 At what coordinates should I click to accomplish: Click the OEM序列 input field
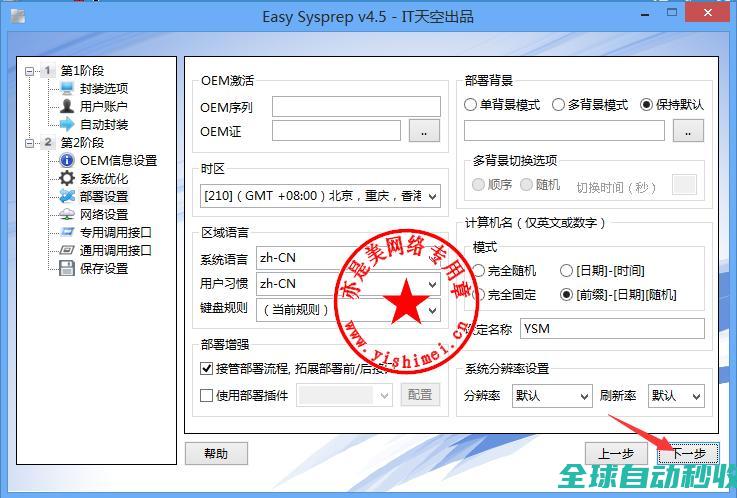coord(356,107)
